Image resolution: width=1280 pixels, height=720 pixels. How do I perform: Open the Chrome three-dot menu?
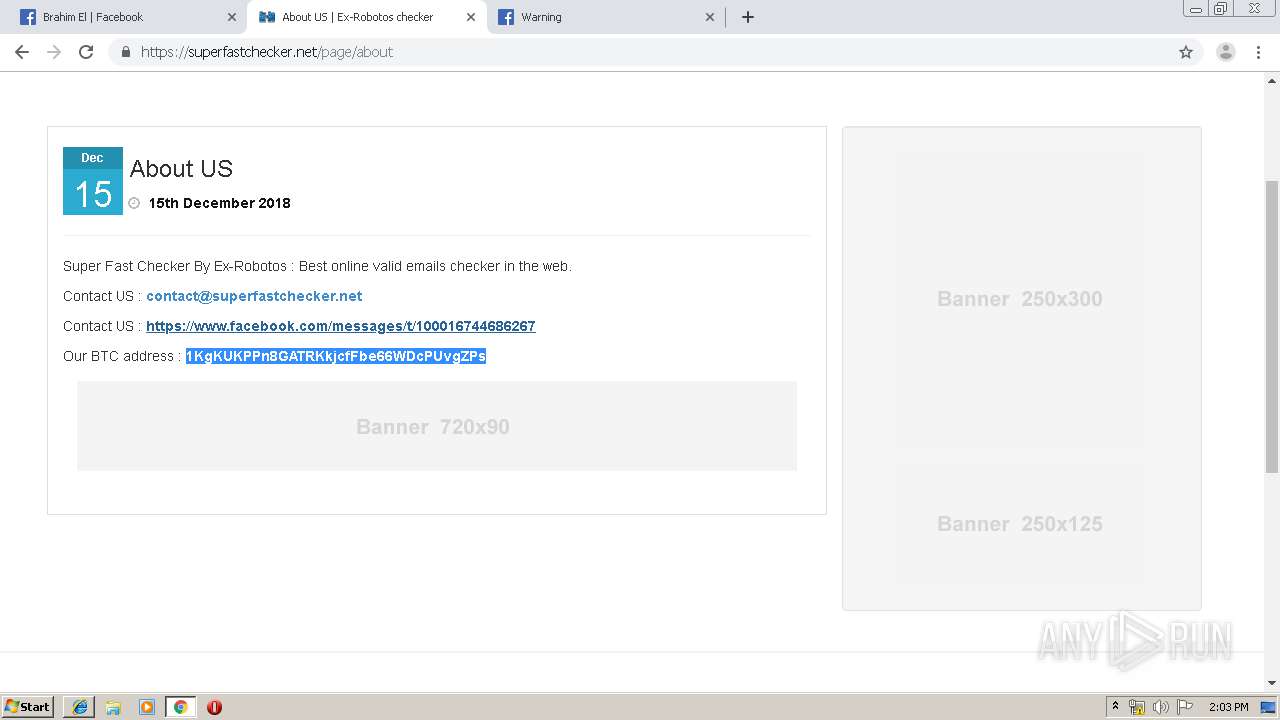coord(1259,52)
